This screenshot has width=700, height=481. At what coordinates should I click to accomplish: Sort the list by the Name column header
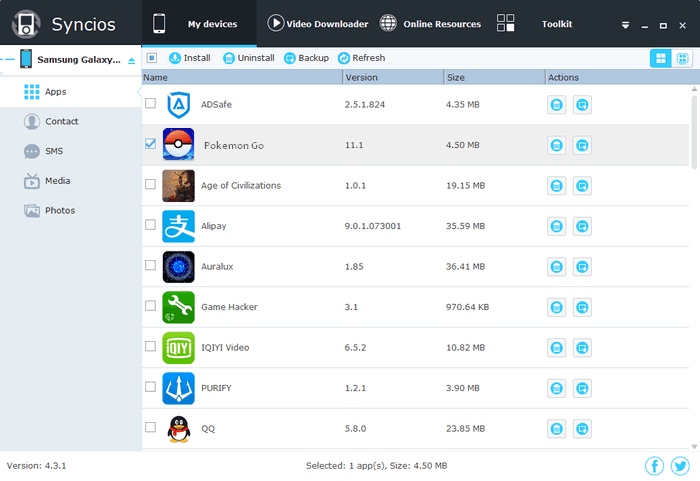coord(242,77)
